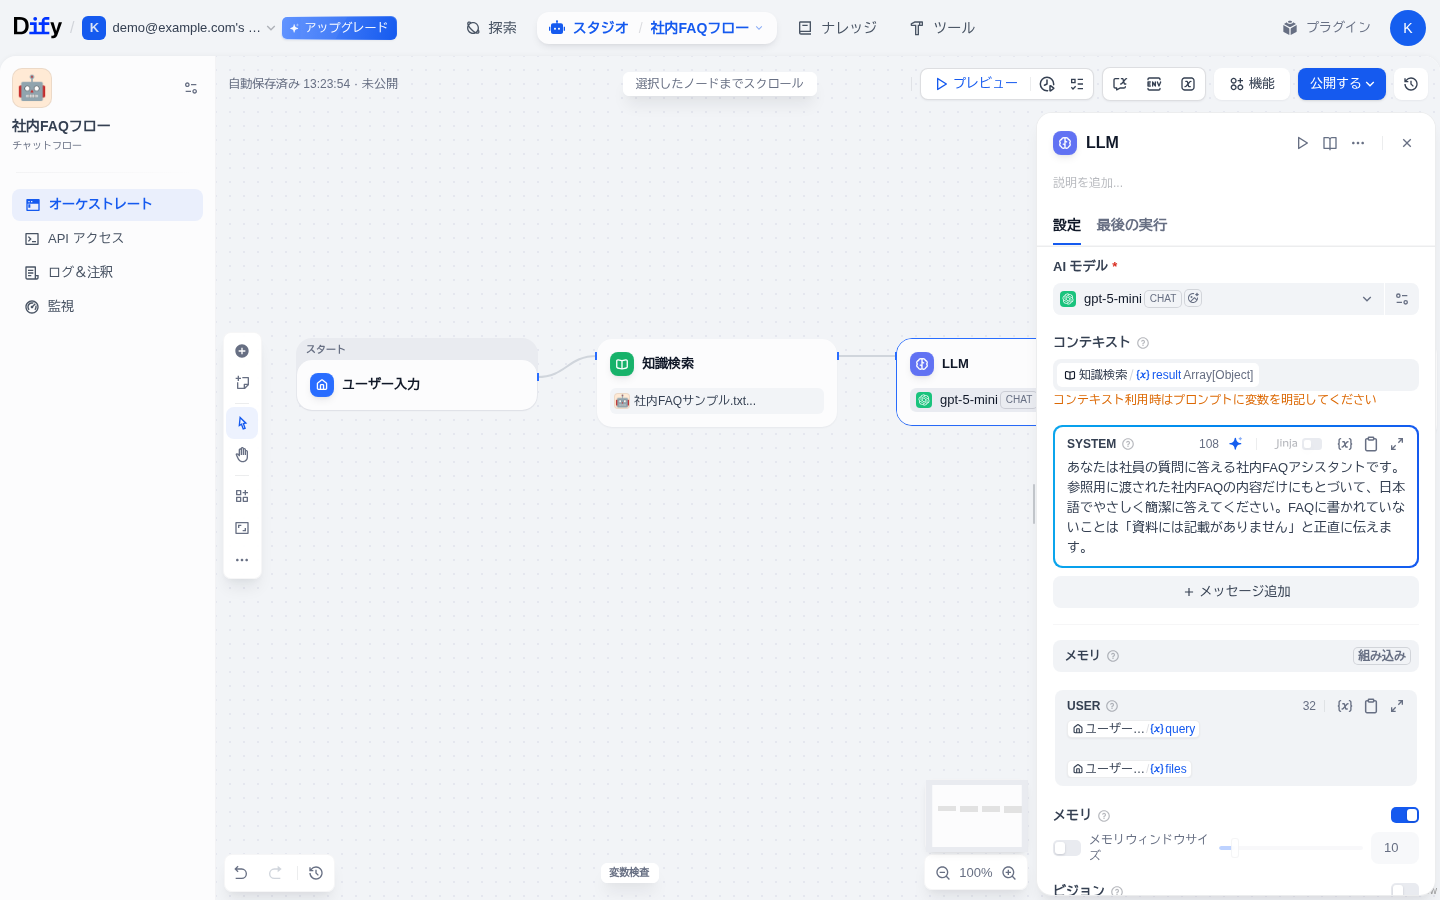Run this LLM step with play icon

pyautogui.click(x=1302, y=143)
